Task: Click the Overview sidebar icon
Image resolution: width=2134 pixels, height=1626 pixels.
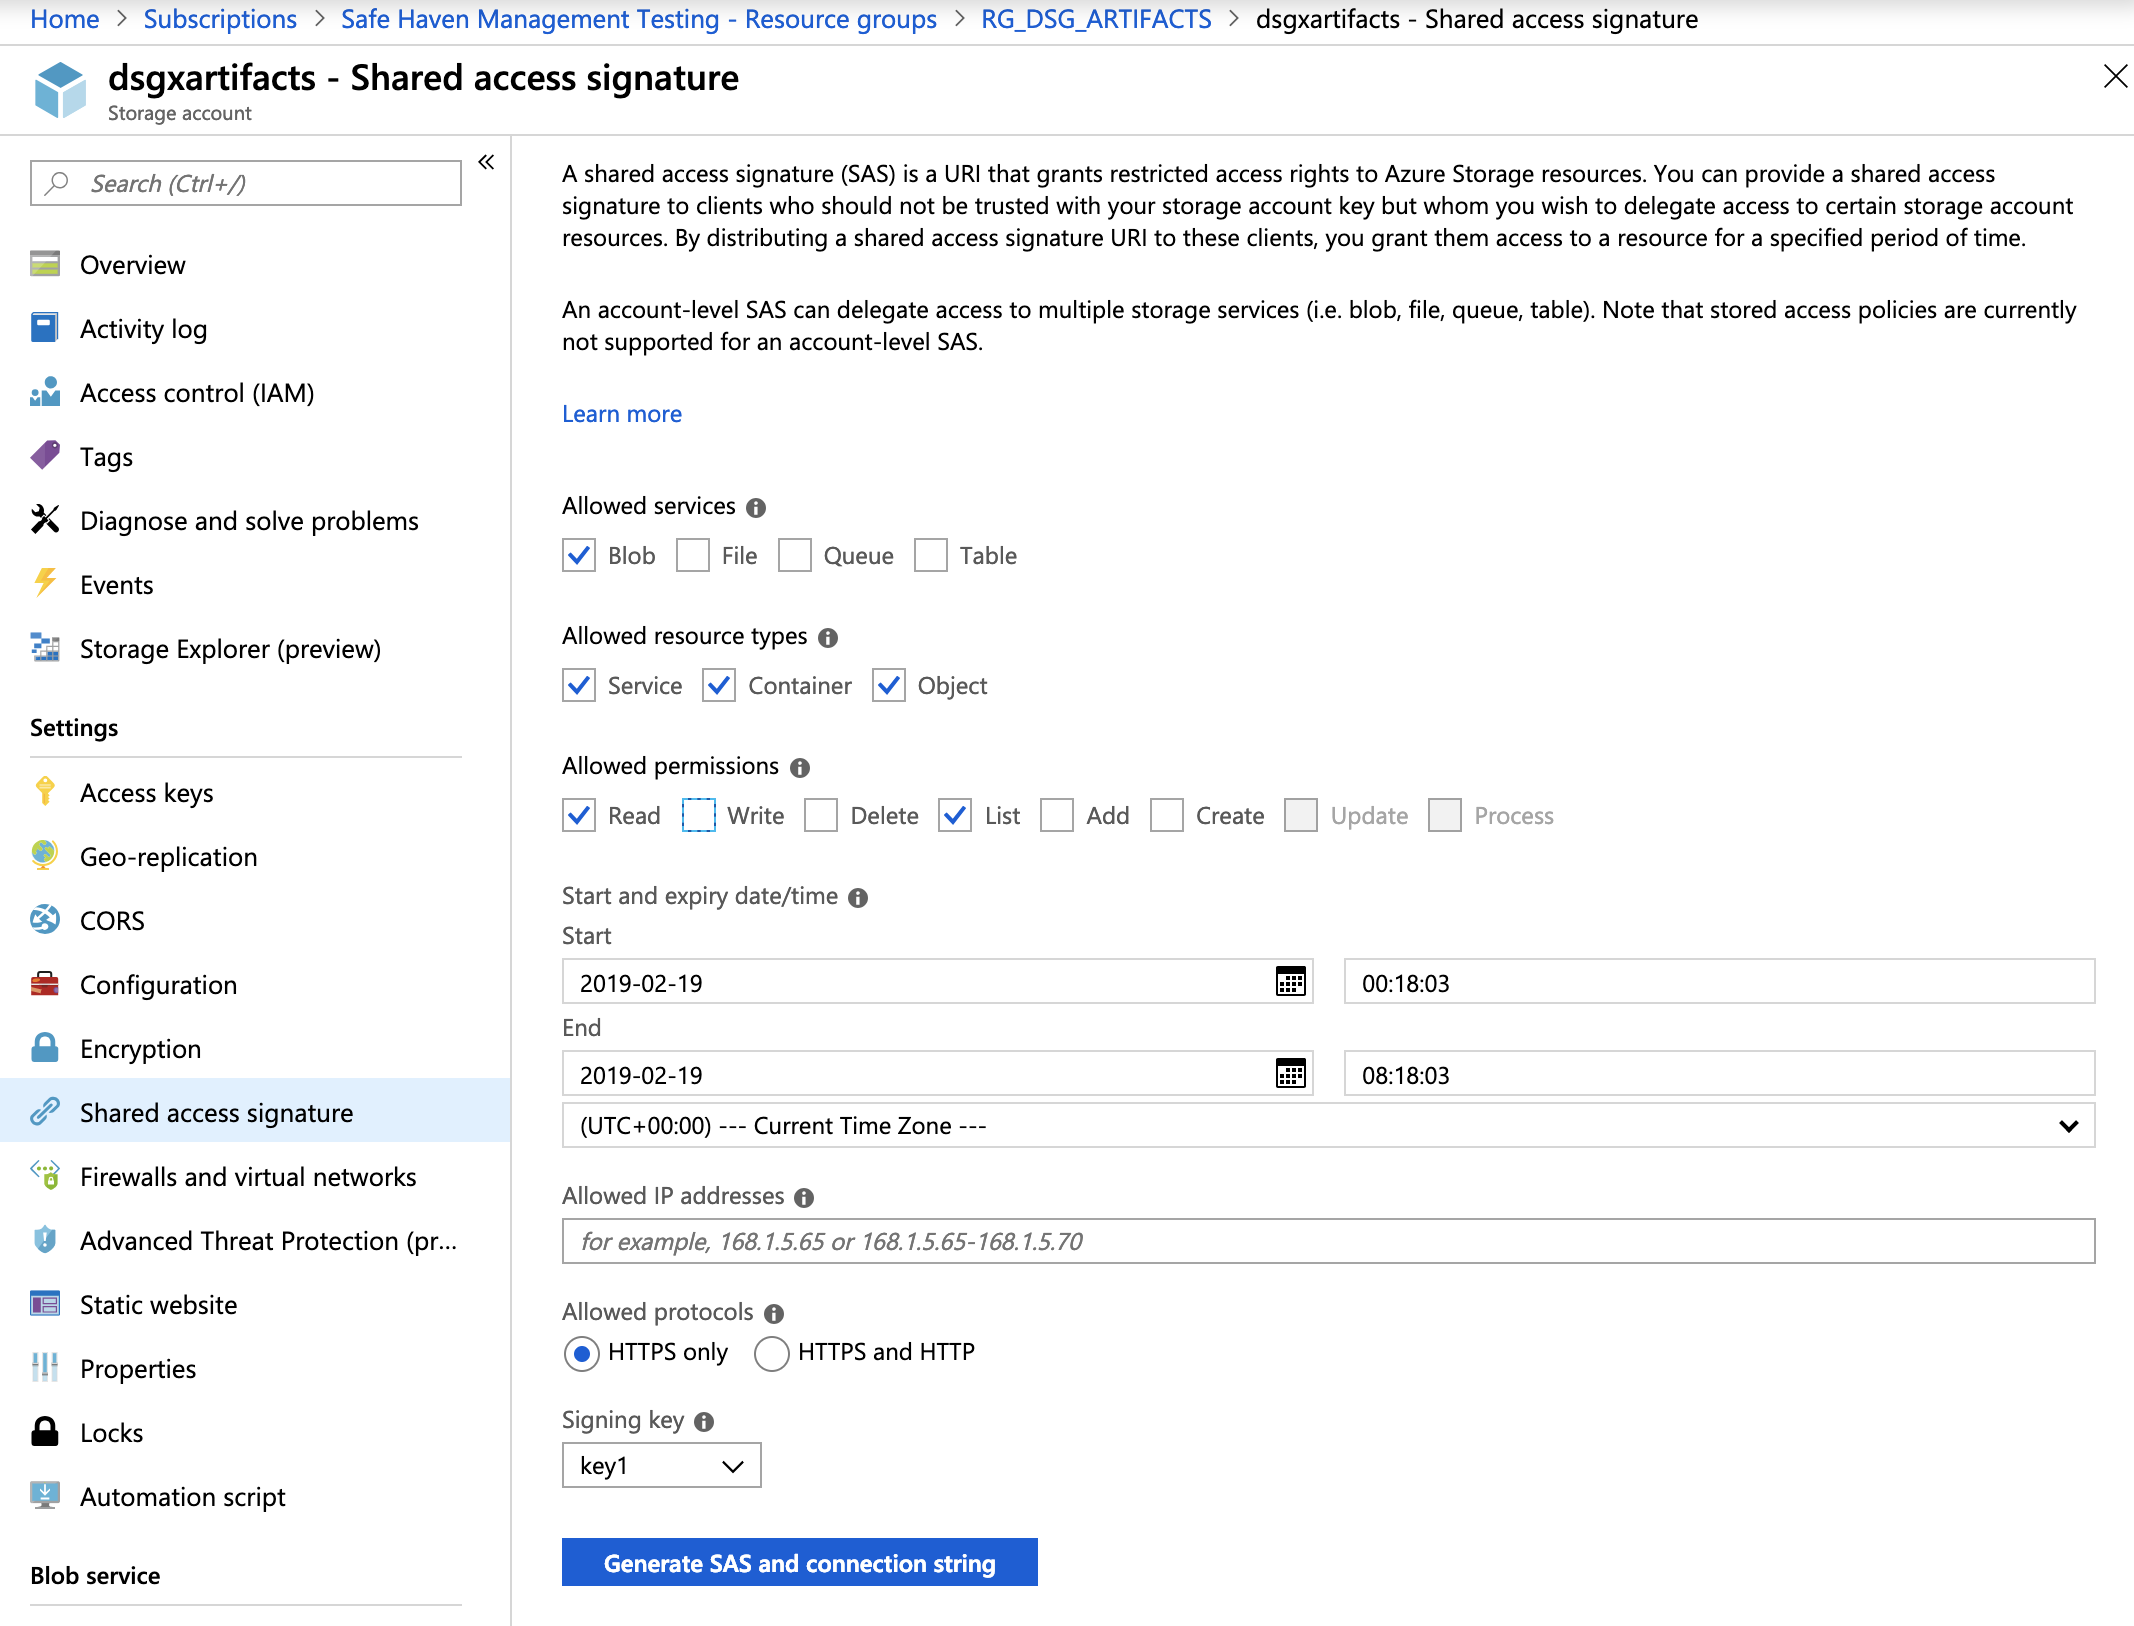Action: tap(45, 264)
